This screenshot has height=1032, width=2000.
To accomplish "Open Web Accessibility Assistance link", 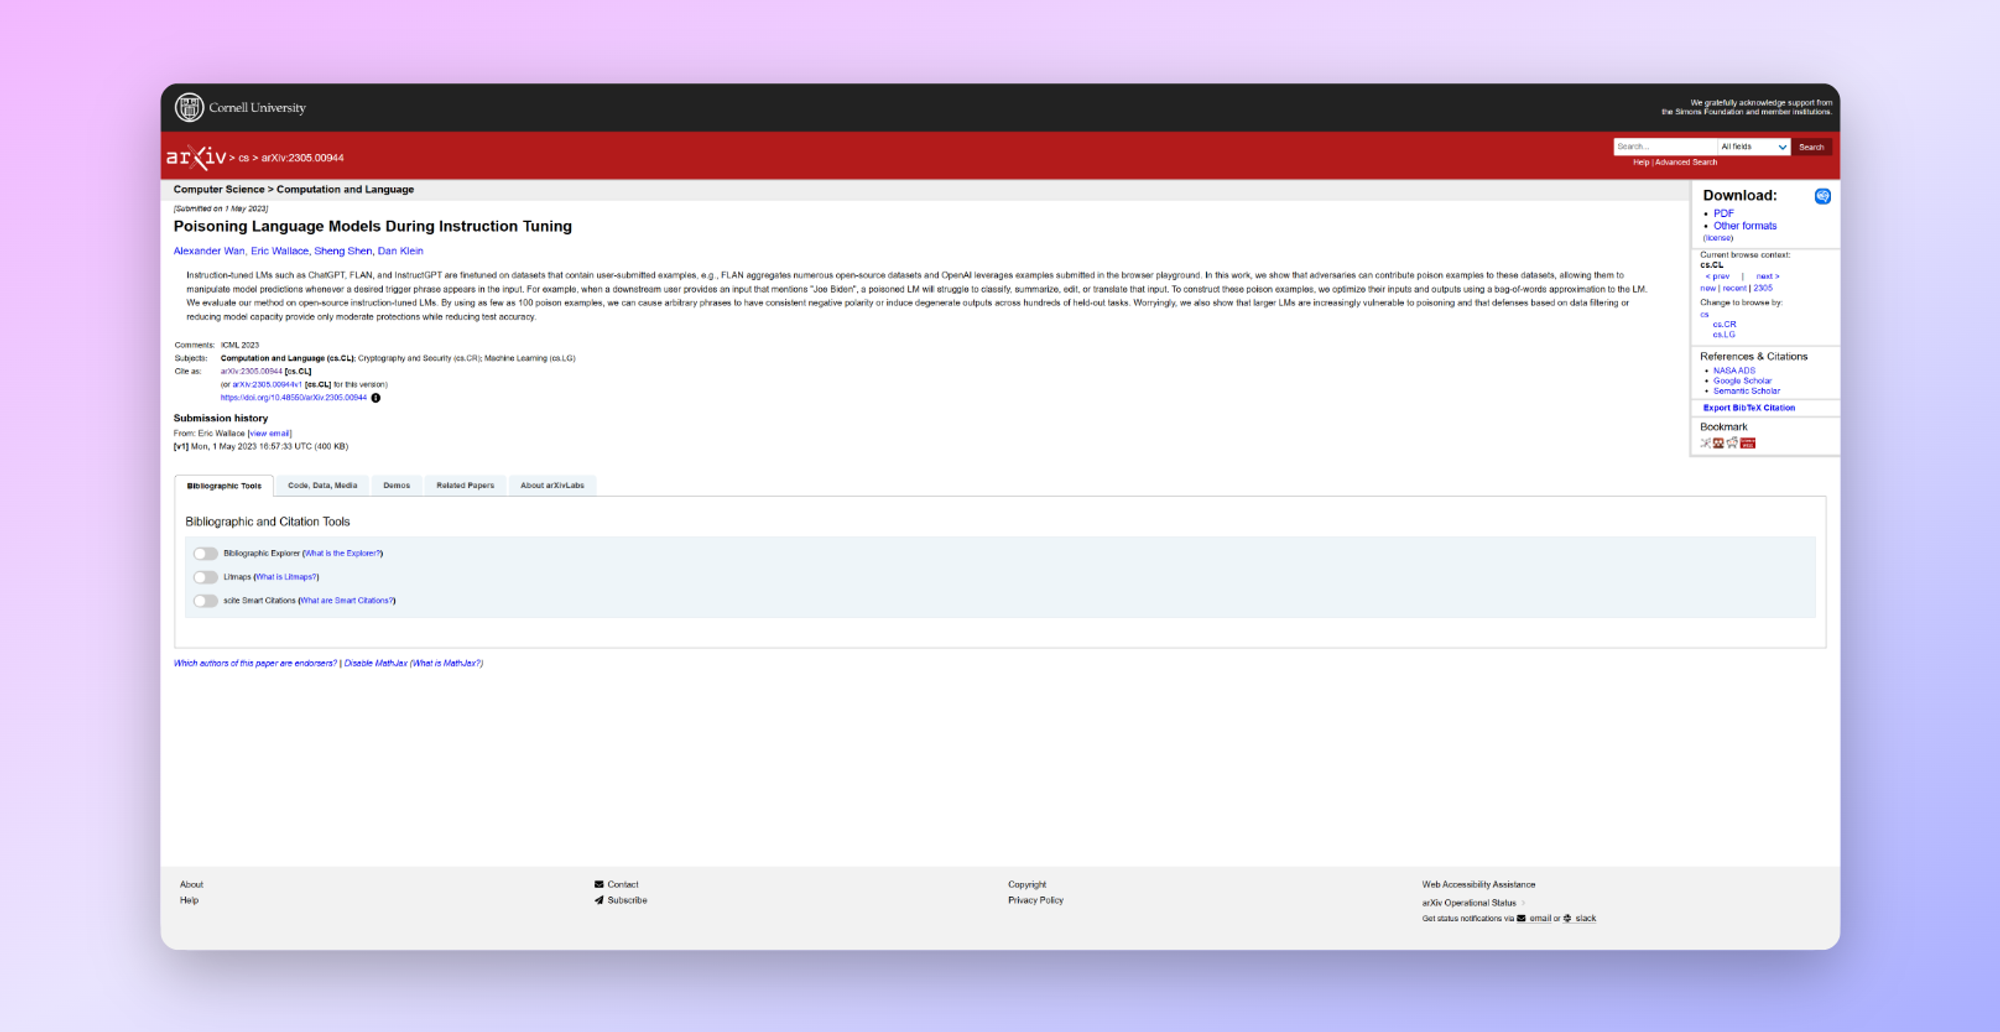I will click(x=1478, y=884).
